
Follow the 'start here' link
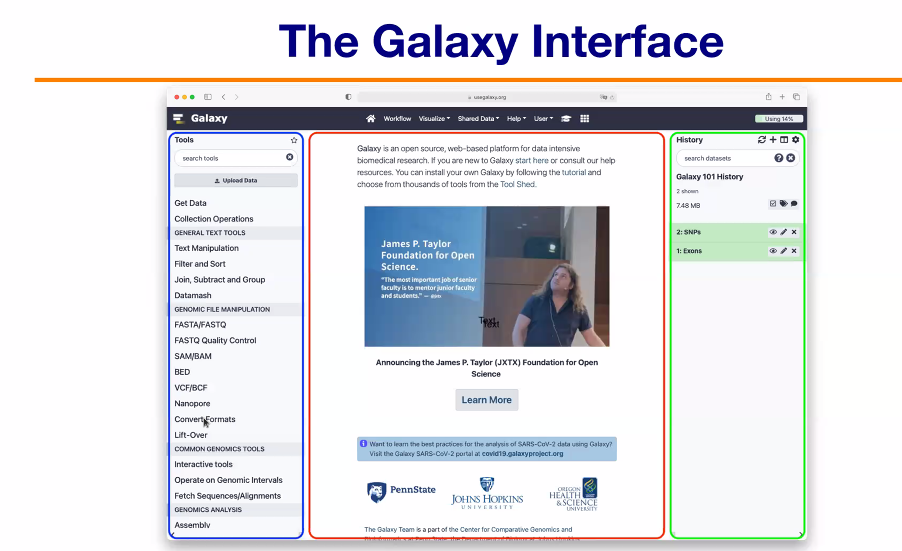coord(532,160)
